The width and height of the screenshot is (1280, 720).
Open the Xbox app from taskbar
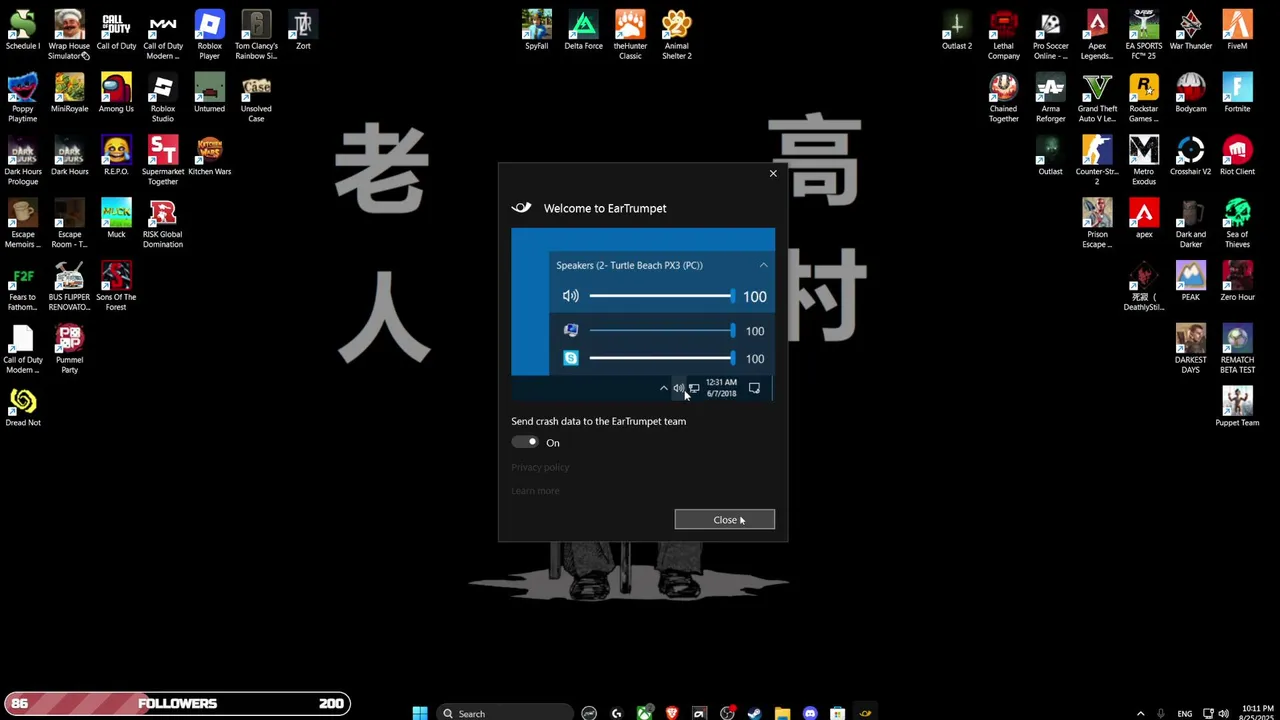(644, 713)
